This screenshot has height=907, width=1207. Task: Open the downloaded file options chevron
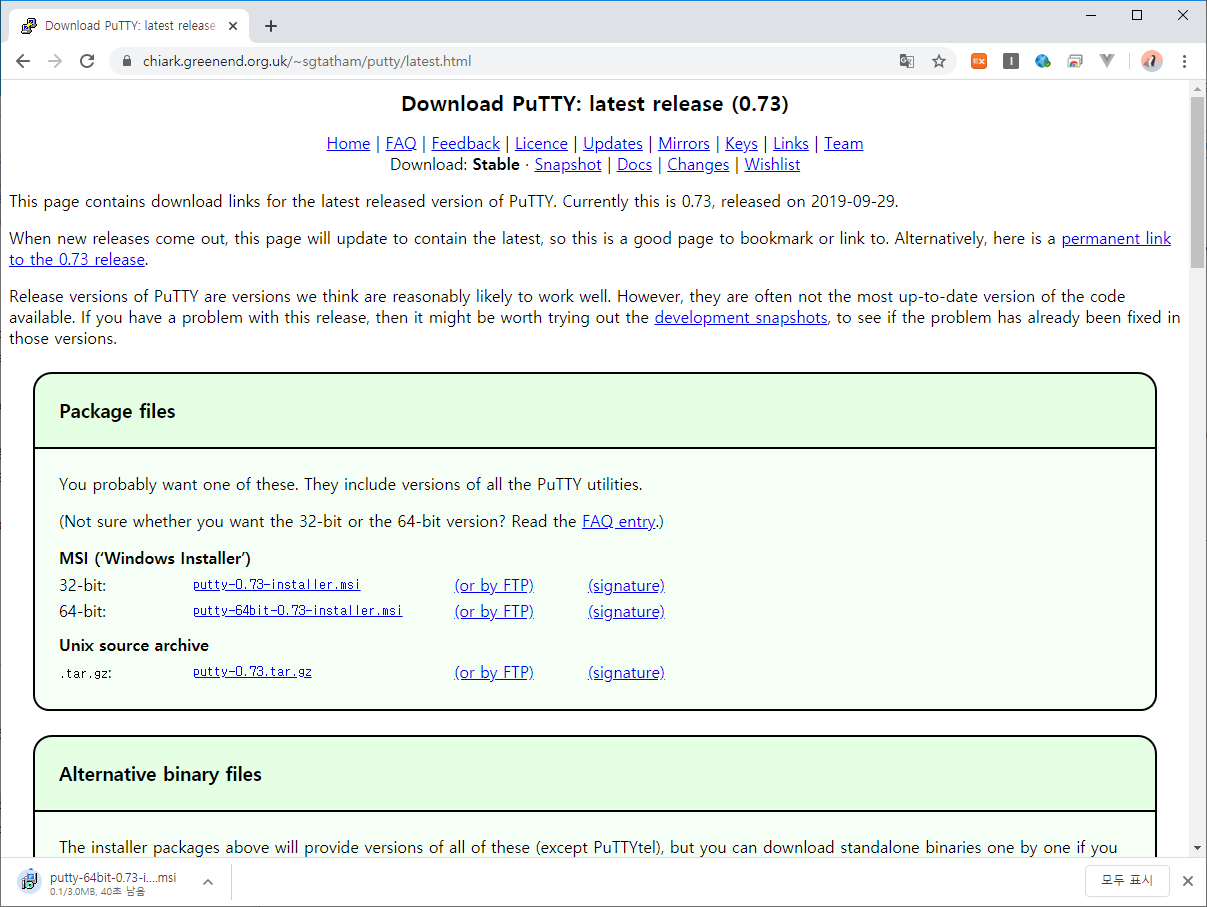tap(208, 881)
